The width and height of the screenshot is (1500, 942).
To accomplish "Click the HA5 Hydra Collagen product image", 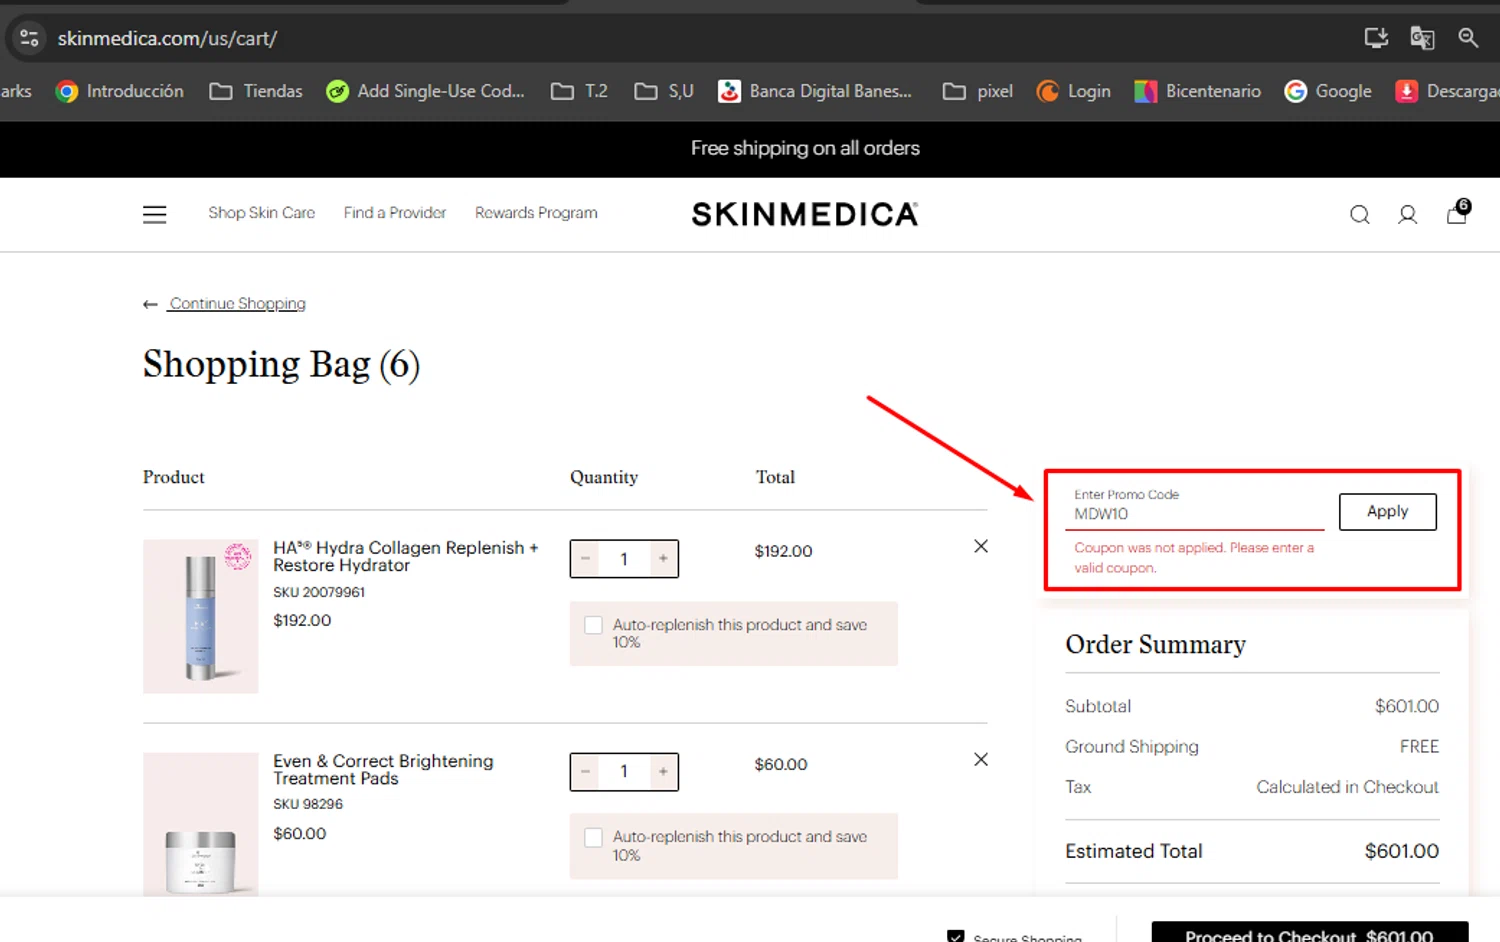I will [200, 616].
